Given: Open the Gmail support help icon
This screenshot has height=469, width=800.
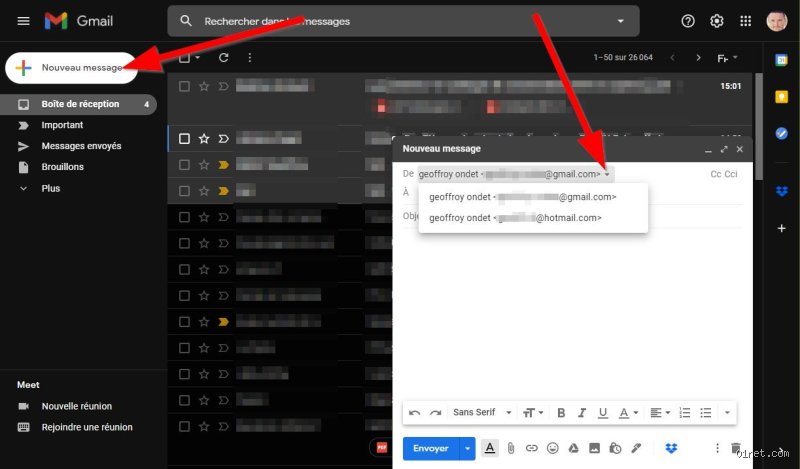Looking at the screenshot, I should [x=688, y=21].
